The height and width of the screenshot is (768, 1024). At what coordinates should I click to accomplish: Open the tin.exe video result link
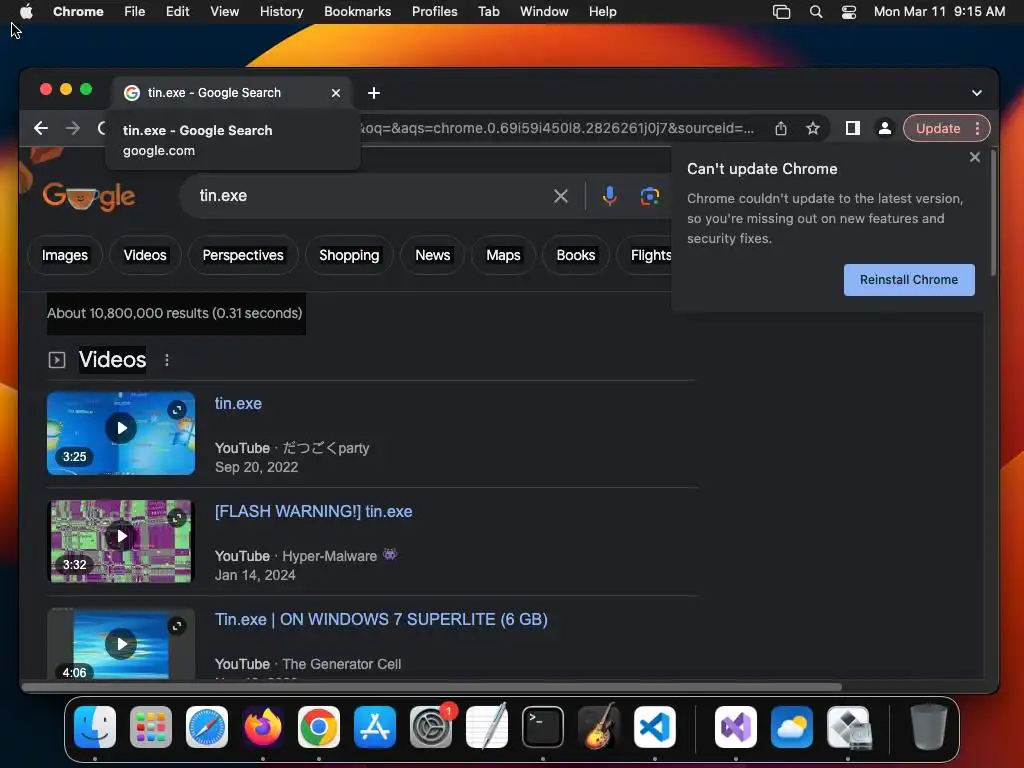pos(238,404)
